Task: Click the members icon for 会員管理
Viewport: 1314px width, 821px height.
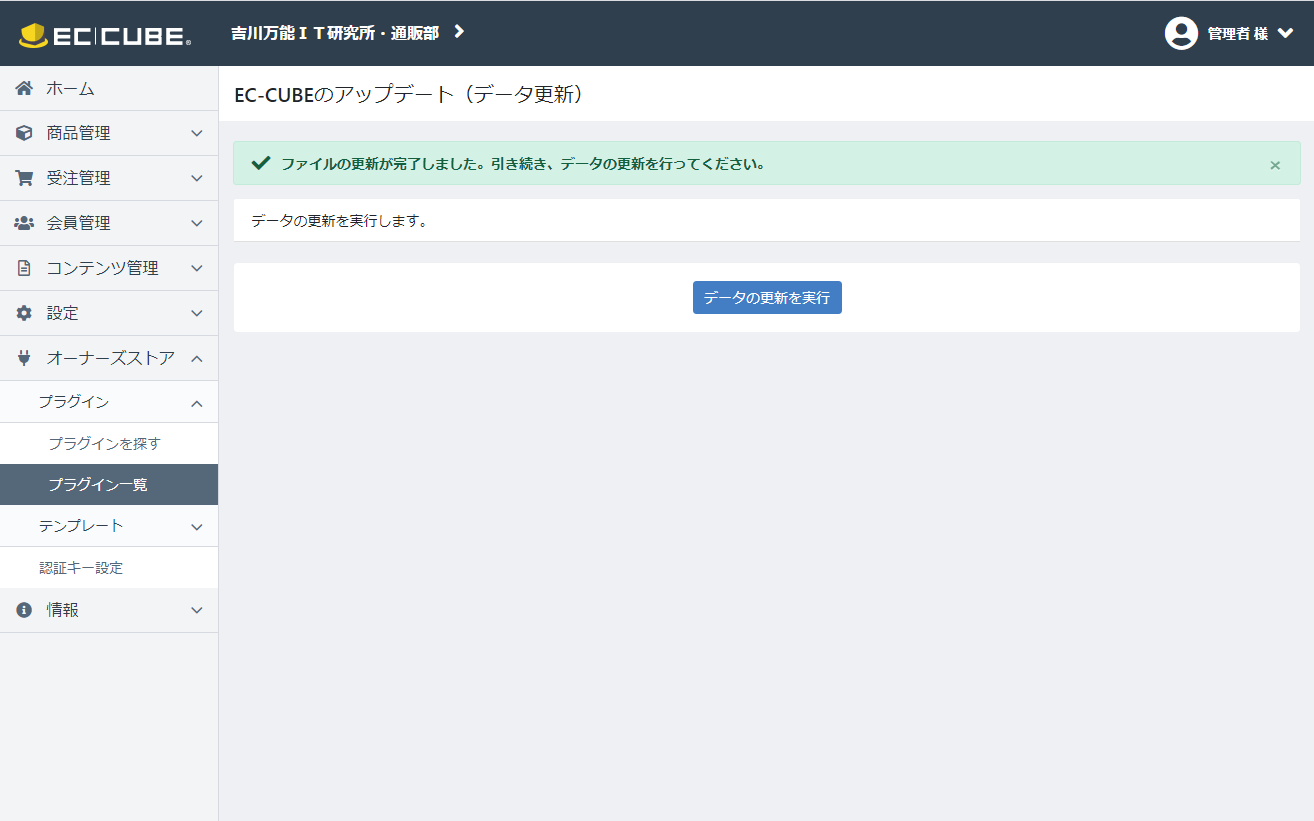Action: 24,223
